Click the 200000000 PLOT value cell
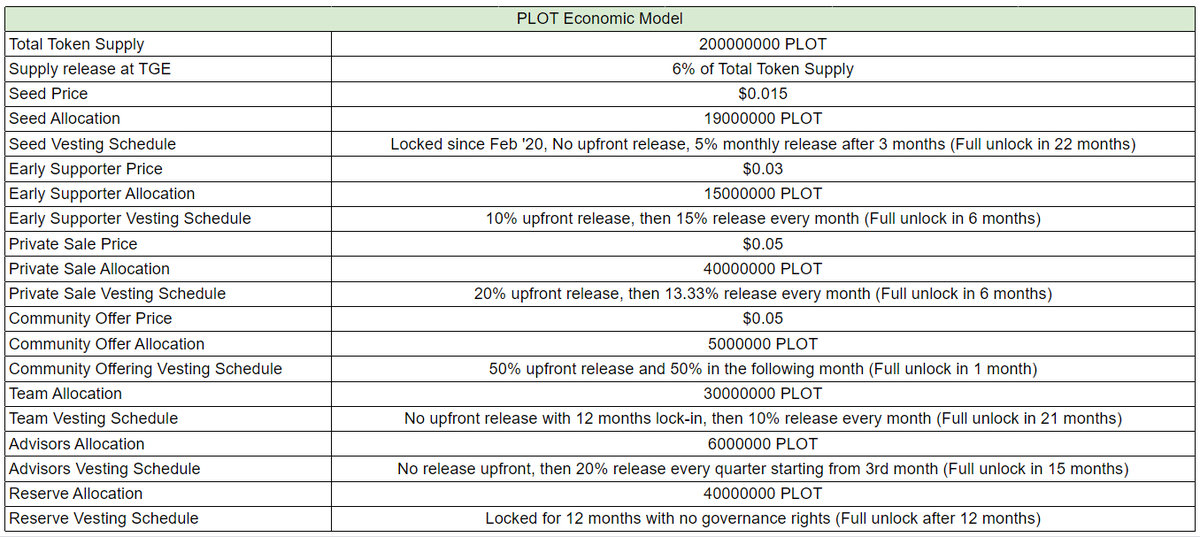This screenshot has height=537, width=1200. [762, 44]
